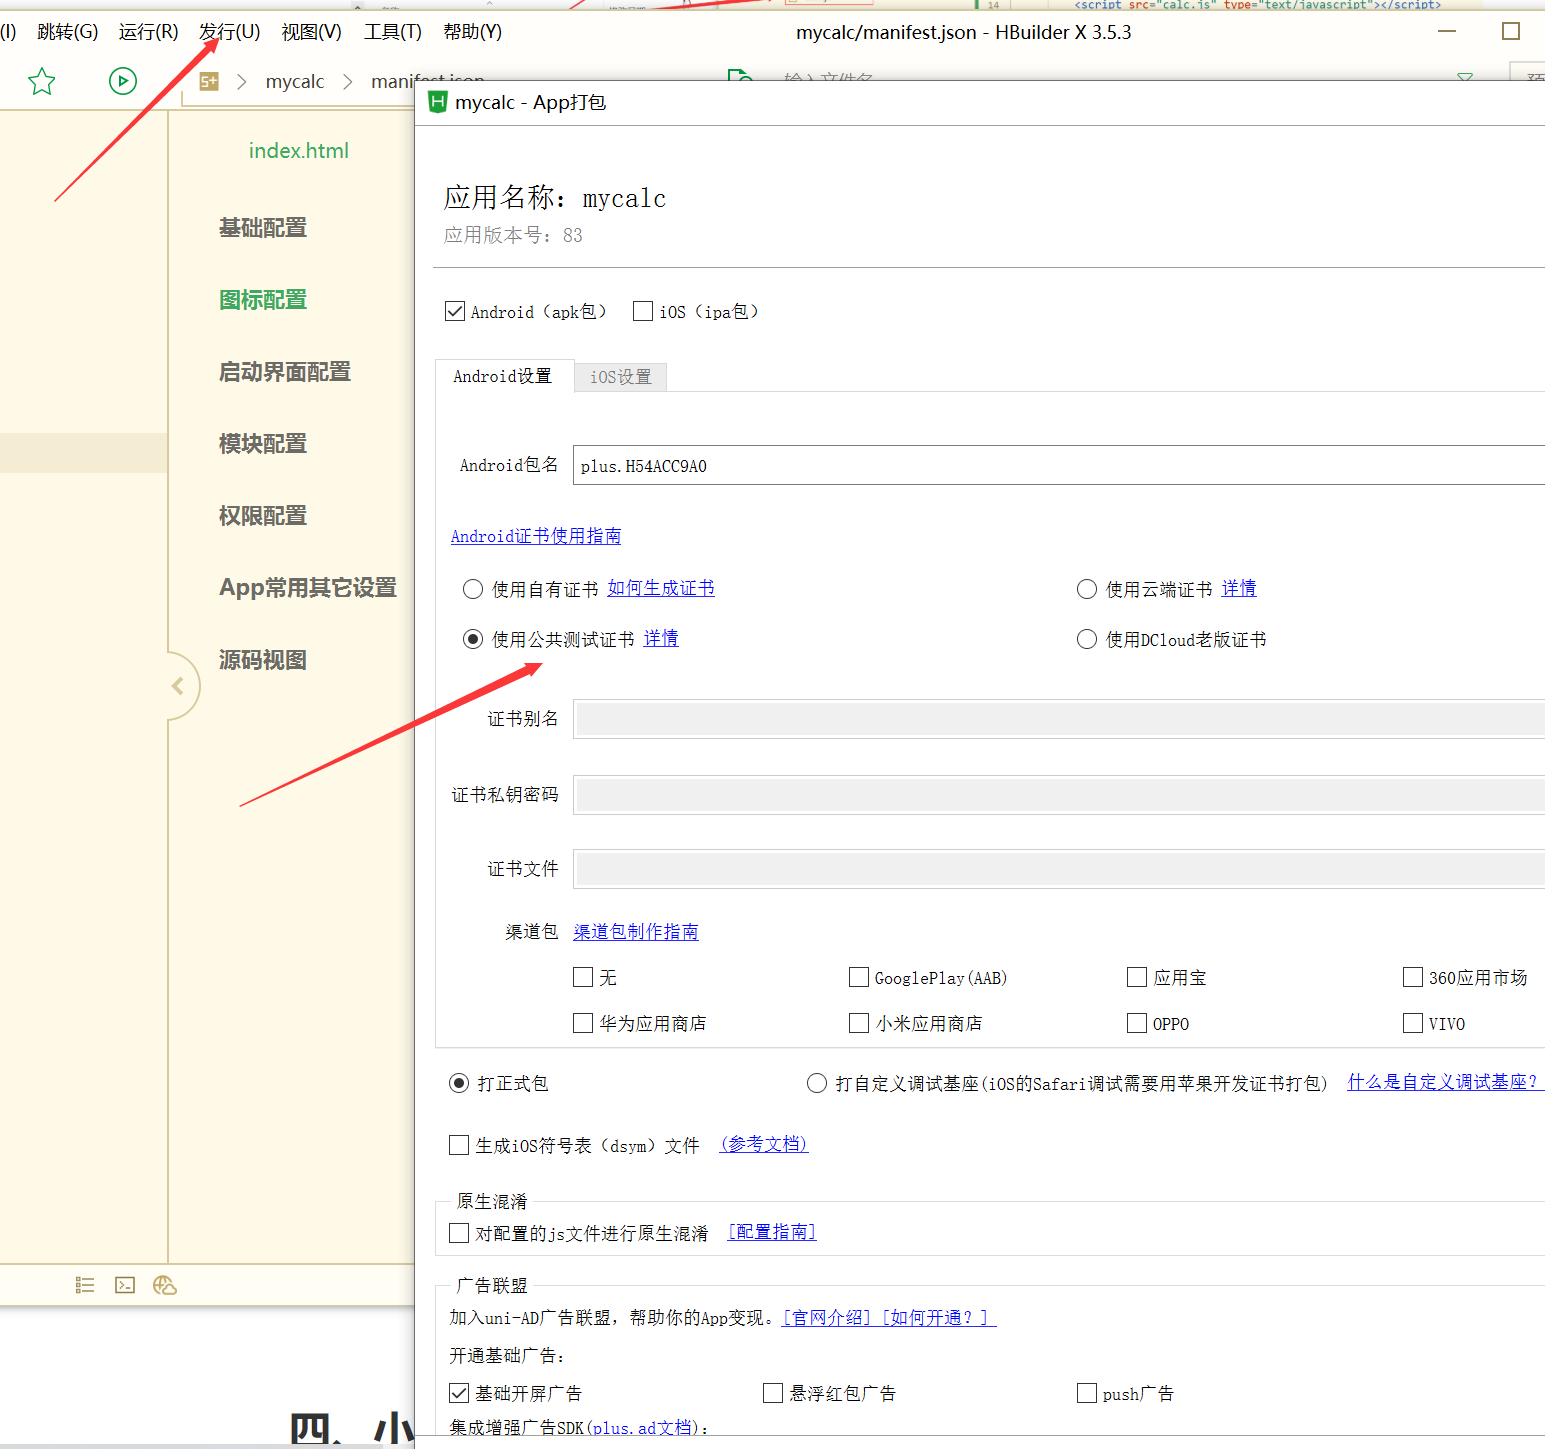
Task: Open the 帮助(Y) menu
Action: click(473, 32)
